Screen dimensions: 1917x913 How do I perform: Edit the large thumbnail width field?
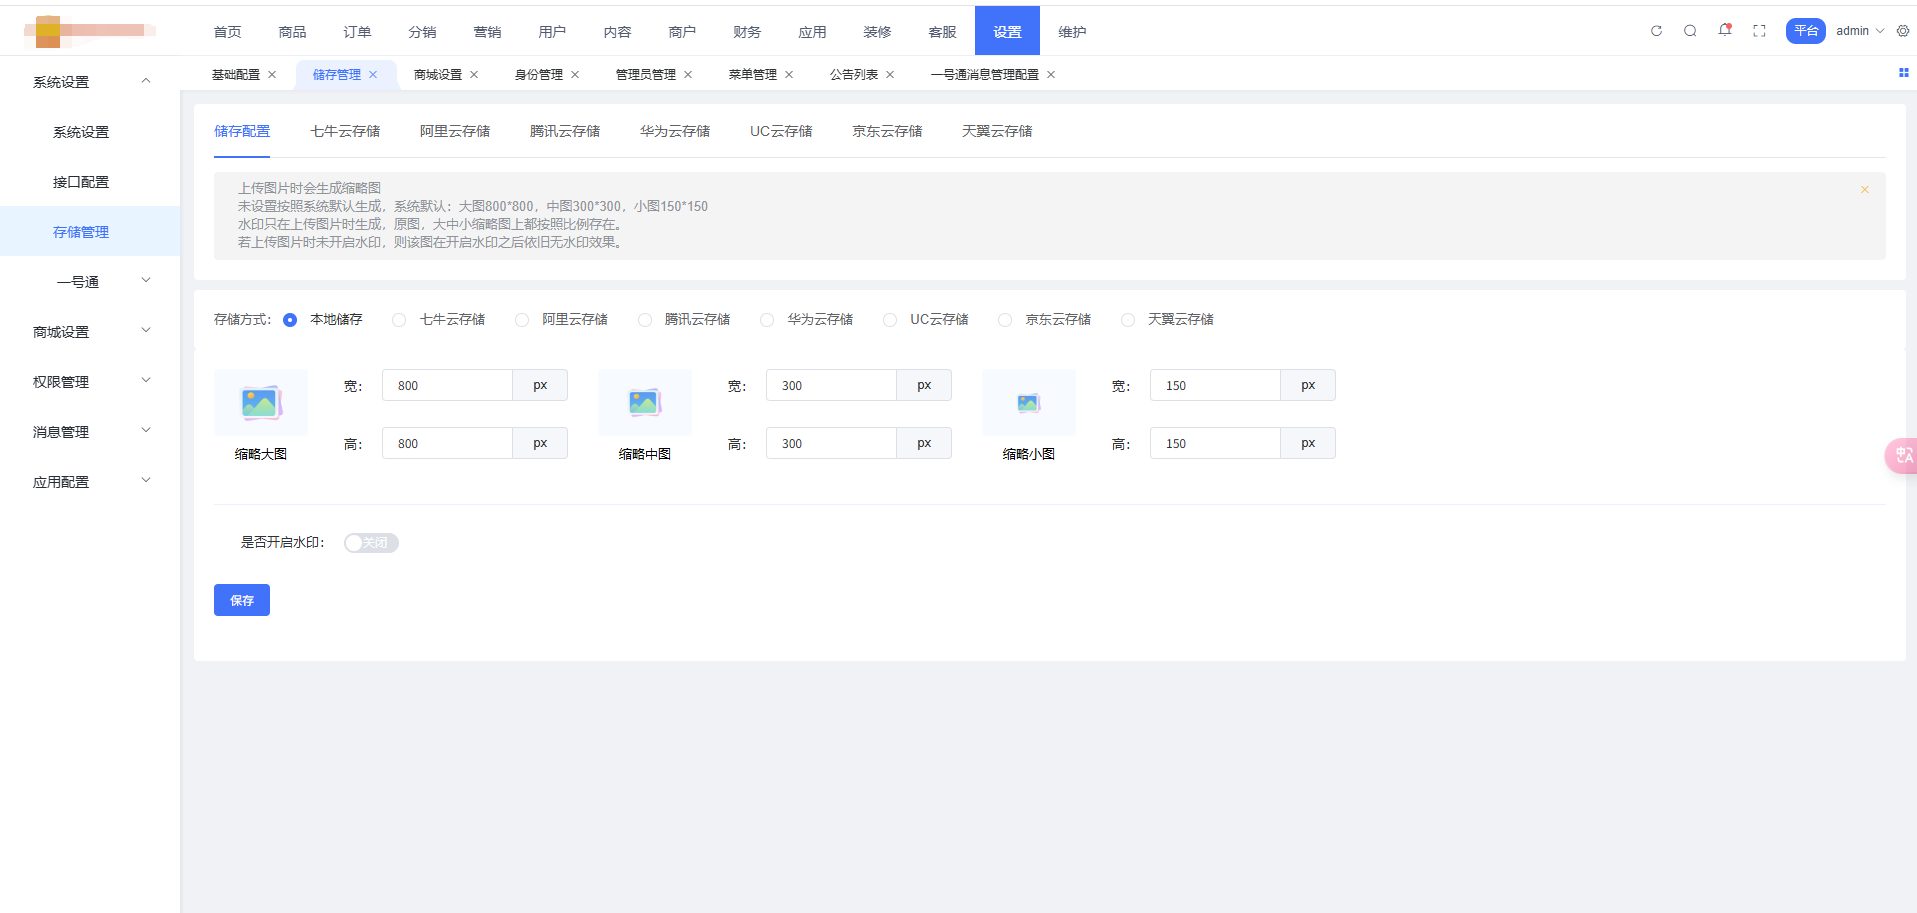click(x=447, y=386)
